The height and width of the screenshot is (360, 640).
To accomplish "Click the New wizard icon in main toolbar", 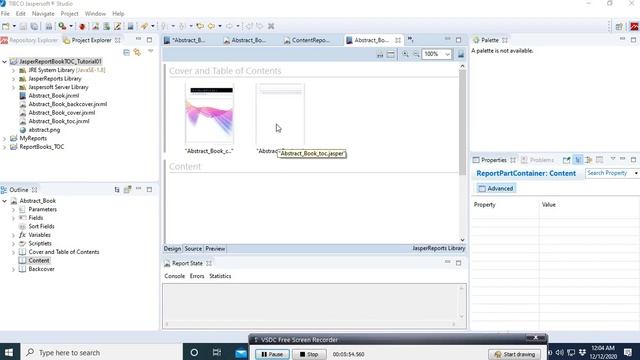I will click(x=6, y=26).
